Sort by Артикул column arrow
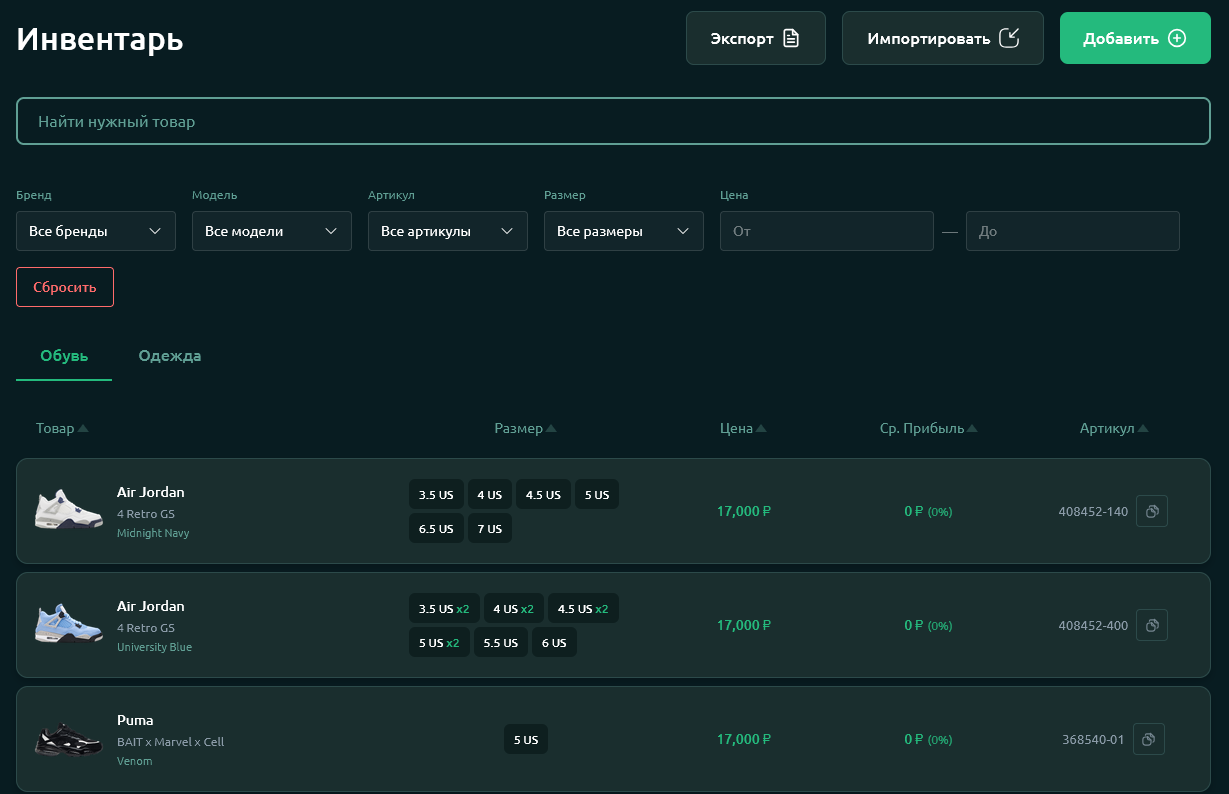 (x=1143, y=429)
